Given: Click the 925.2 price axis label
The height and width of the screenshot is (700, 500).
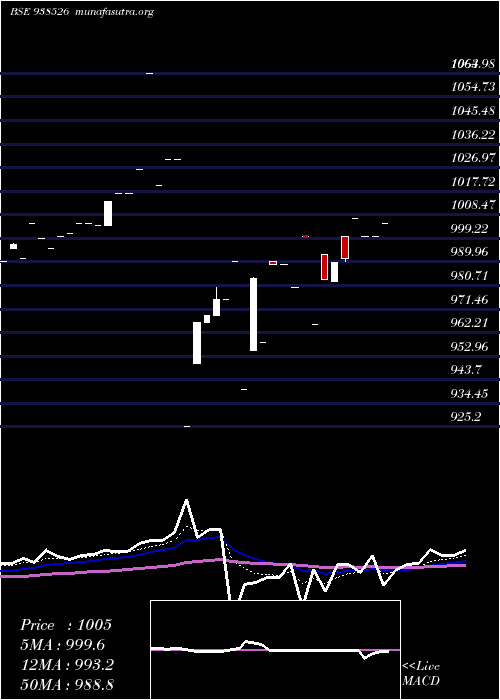Looking at the screenshot, I should click(466, 417).
